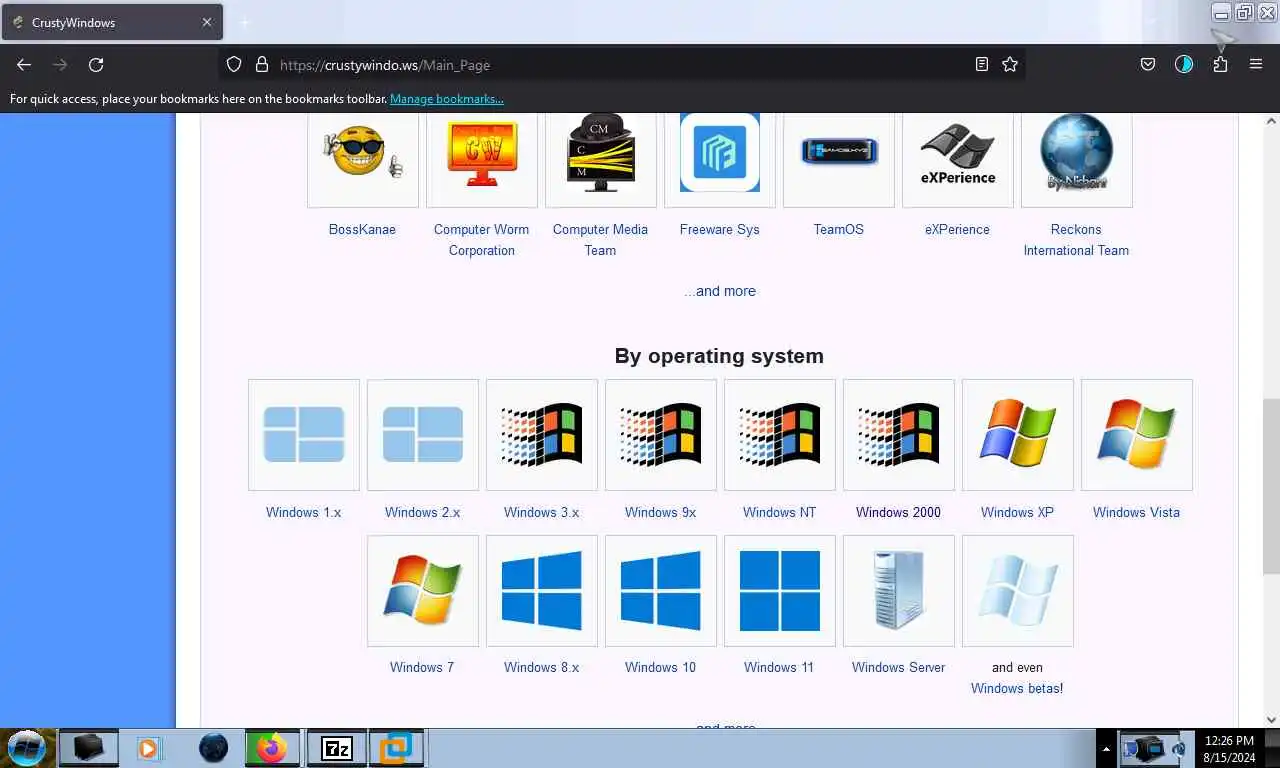Follow the Freeware Sys text link

click(719, 229)
